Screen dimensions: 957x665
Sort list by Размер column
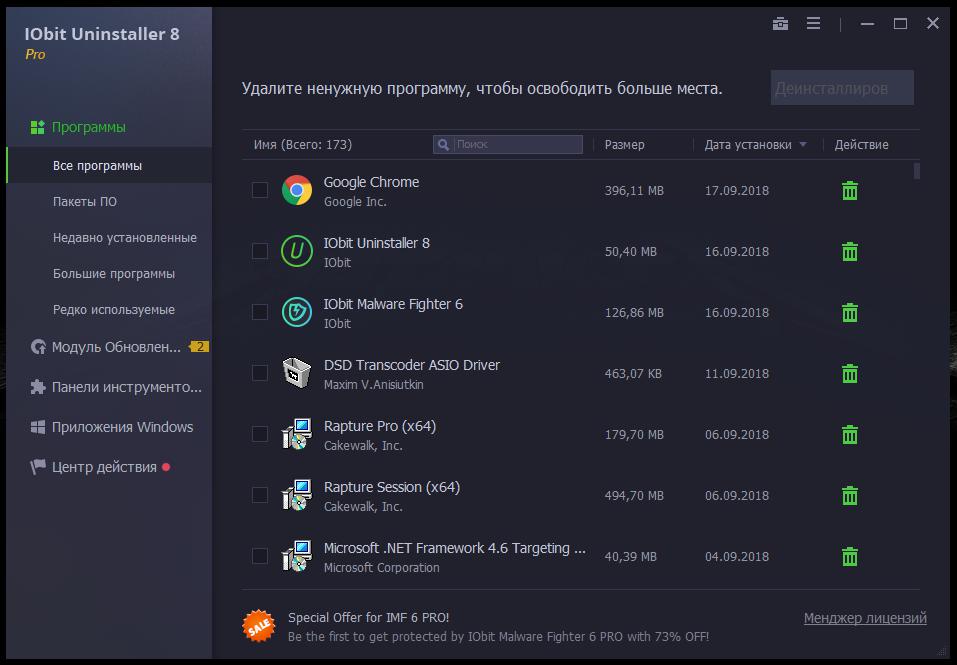pos(624,145)
